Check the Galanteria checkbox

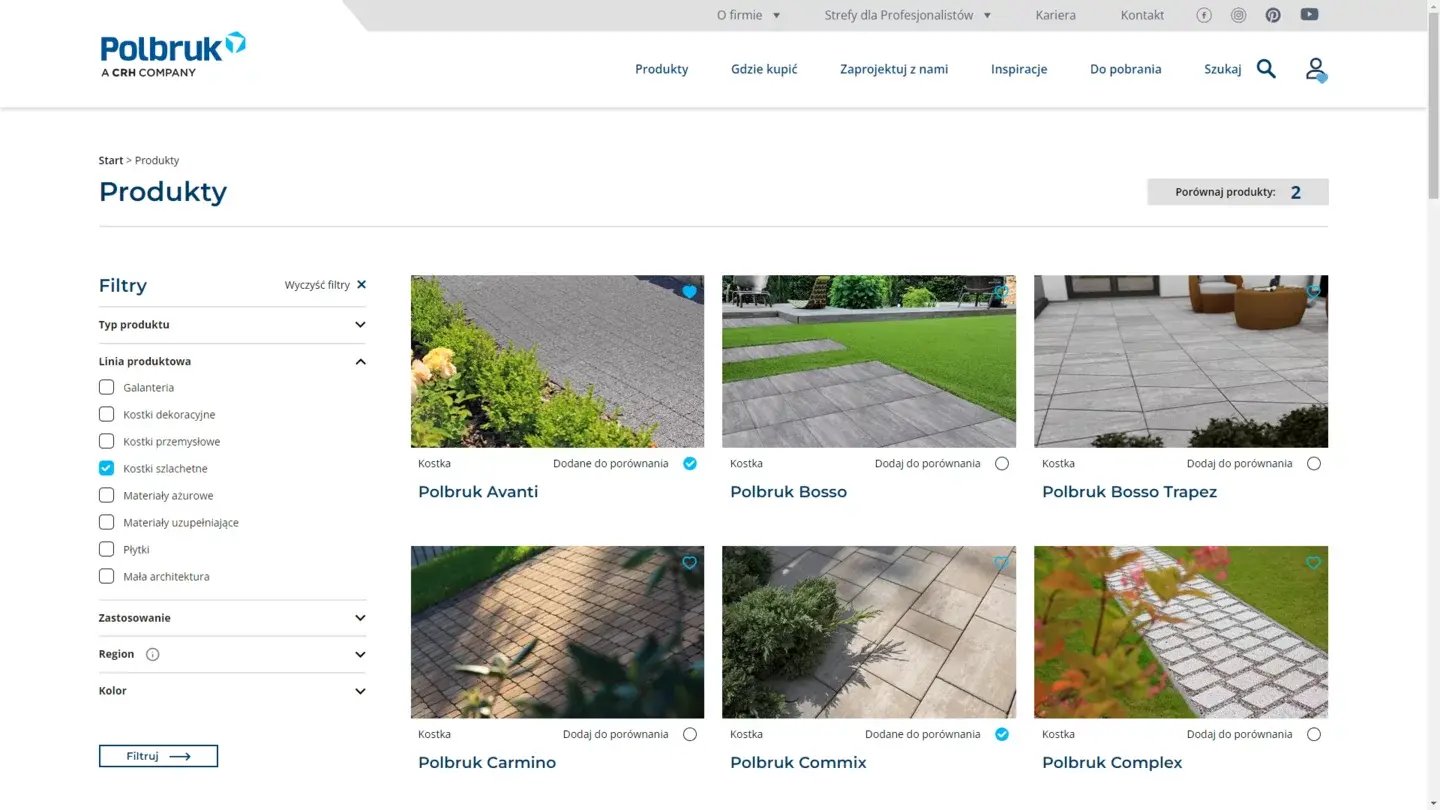(107, 388)
